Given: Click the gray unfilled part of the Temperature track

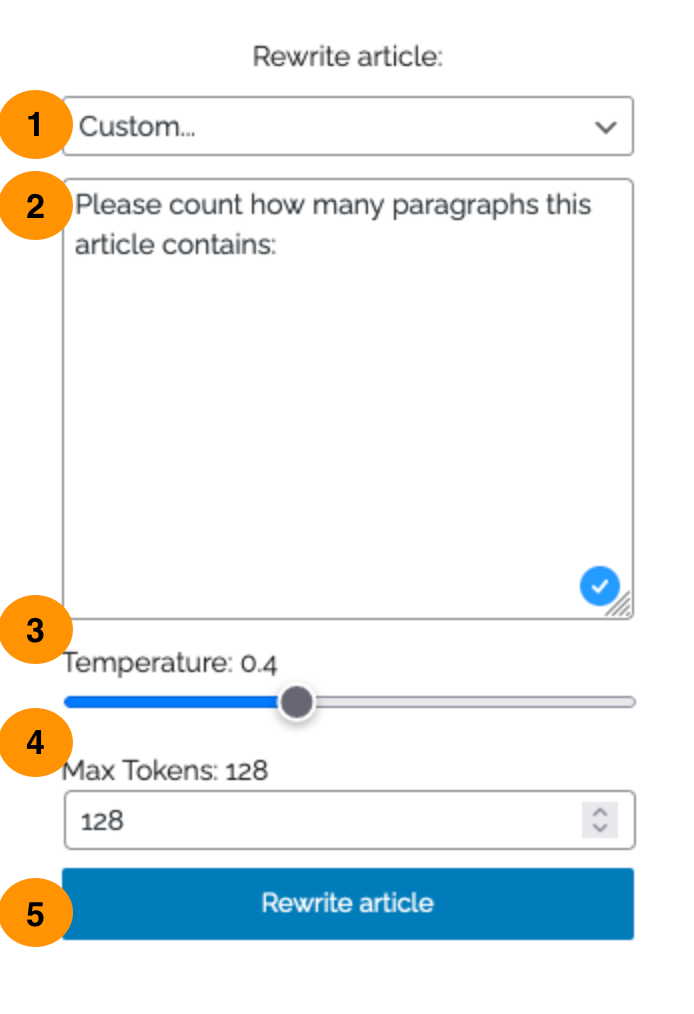Looking at the screenshot, I should click(474, 702).
